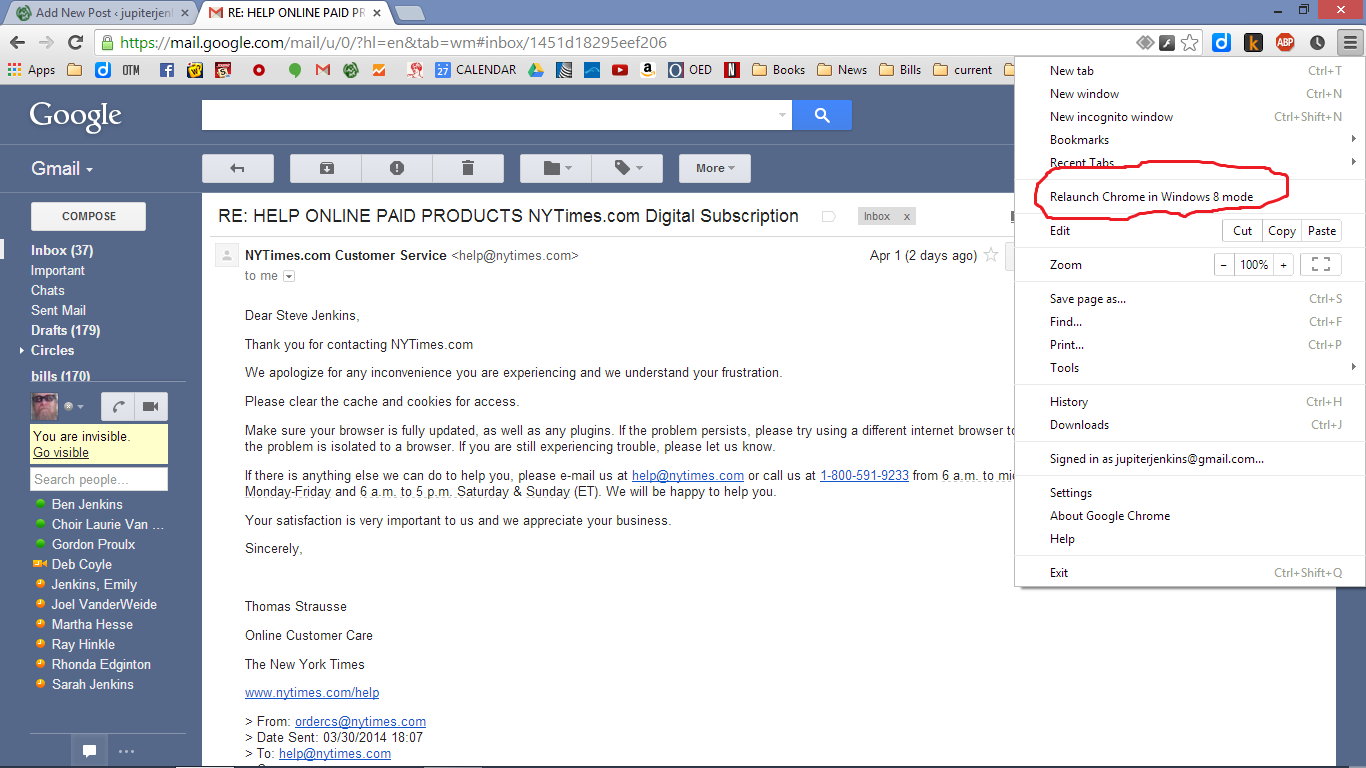Open chat with Martha Hesse
Screen dimensions: 1366x768
tap(92, 625)
